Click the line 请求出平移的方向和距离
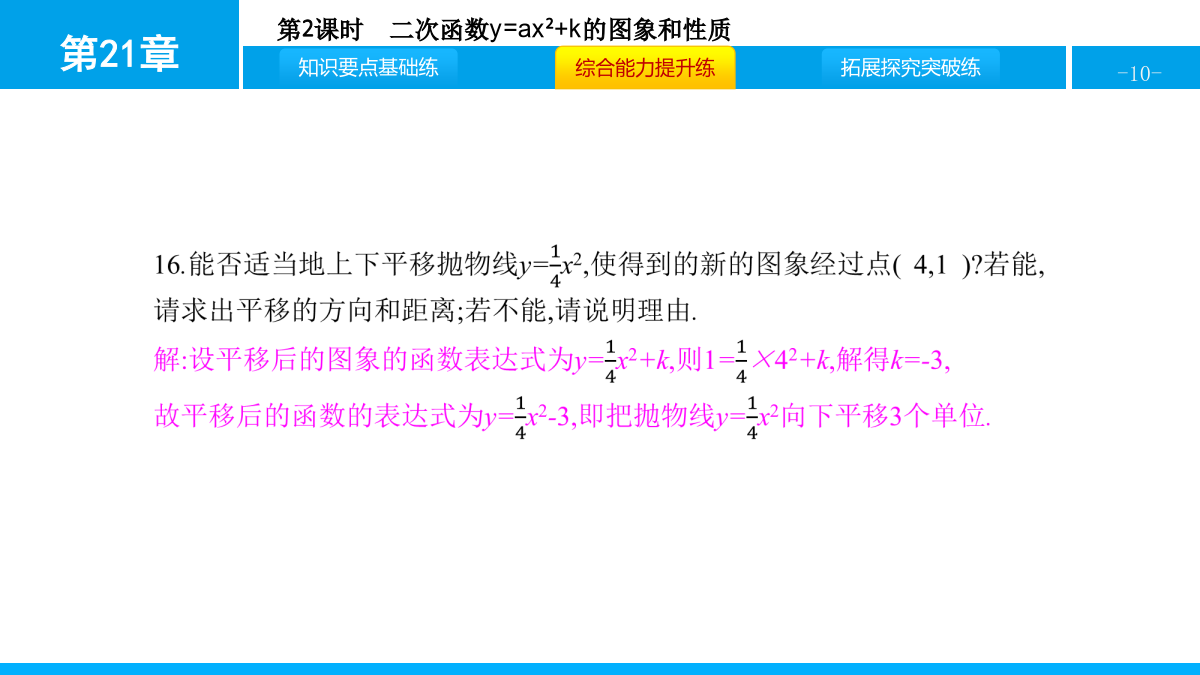1200x675 pixels. pyautogui.click(x=425, y=310)
